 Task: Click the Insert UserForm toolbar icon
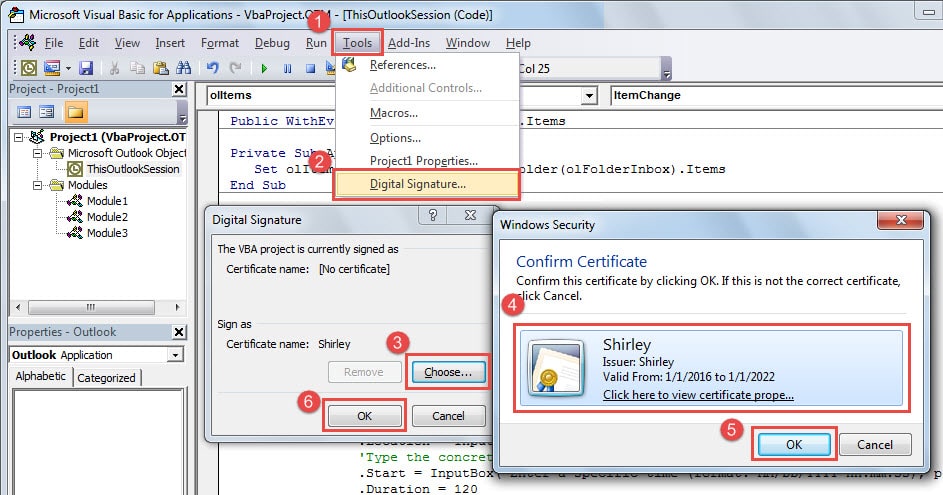click(x=52, y=68)
